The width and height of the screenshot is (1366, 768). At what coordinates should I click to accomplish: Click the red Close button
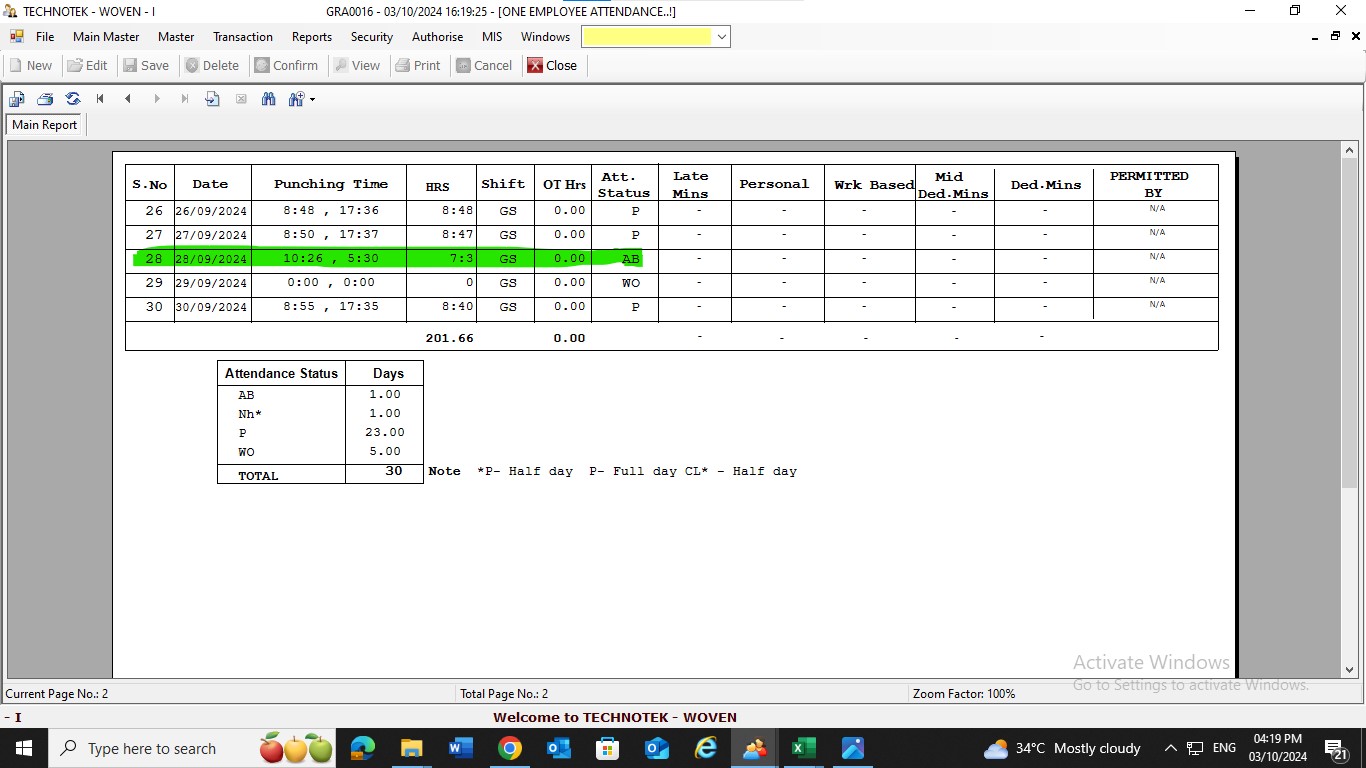[x=552, y=65]
